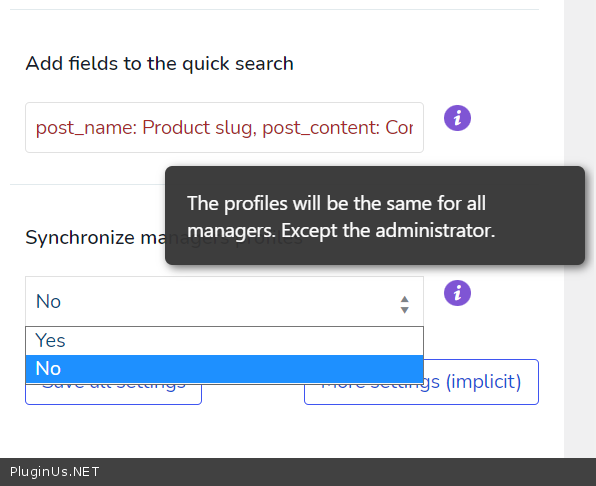596x486 pixels.
Task: Choose the highlighted No option in the list
Action: pos(224,369)
